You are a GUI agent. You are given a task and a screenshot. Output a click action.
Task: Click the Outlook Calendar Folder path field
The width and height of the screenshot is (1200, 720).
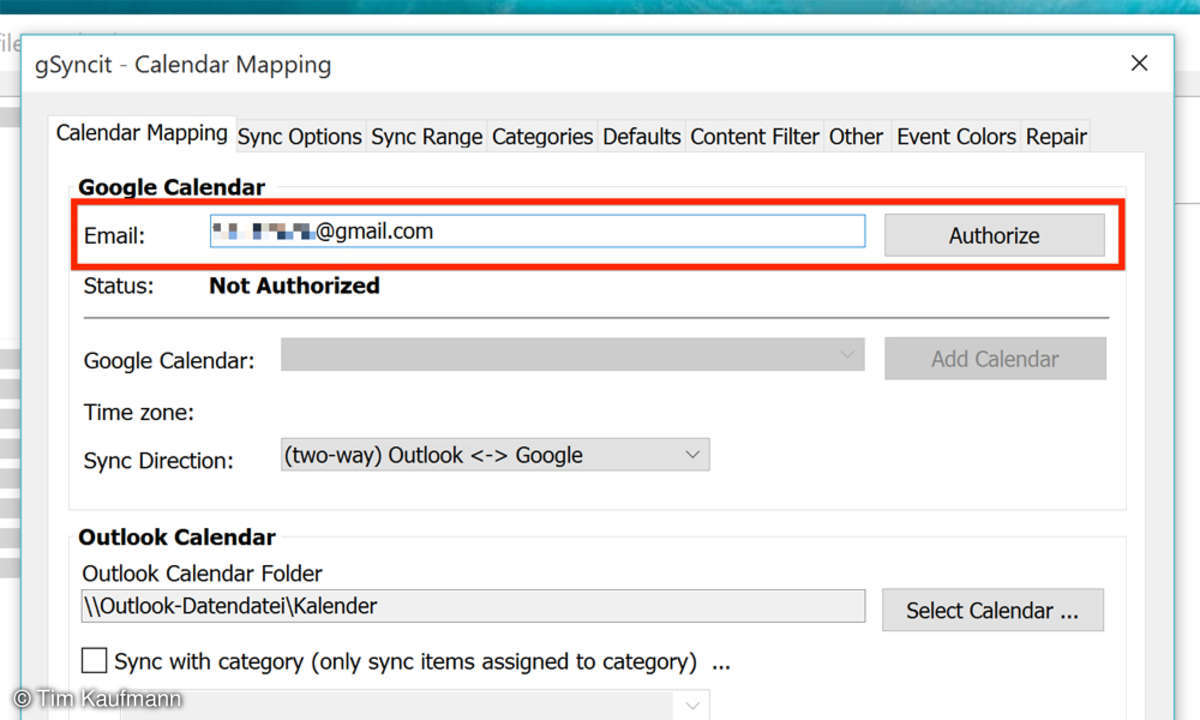tap(473, 606)
